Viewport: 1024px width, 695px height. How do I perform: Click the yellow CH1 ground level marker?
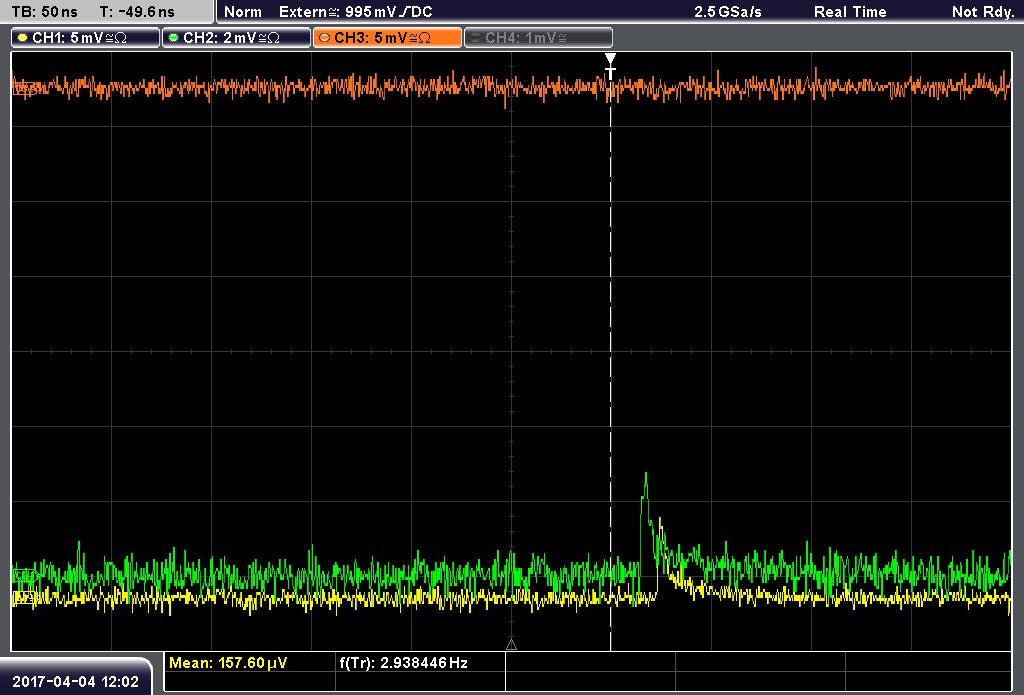point(24,597)
